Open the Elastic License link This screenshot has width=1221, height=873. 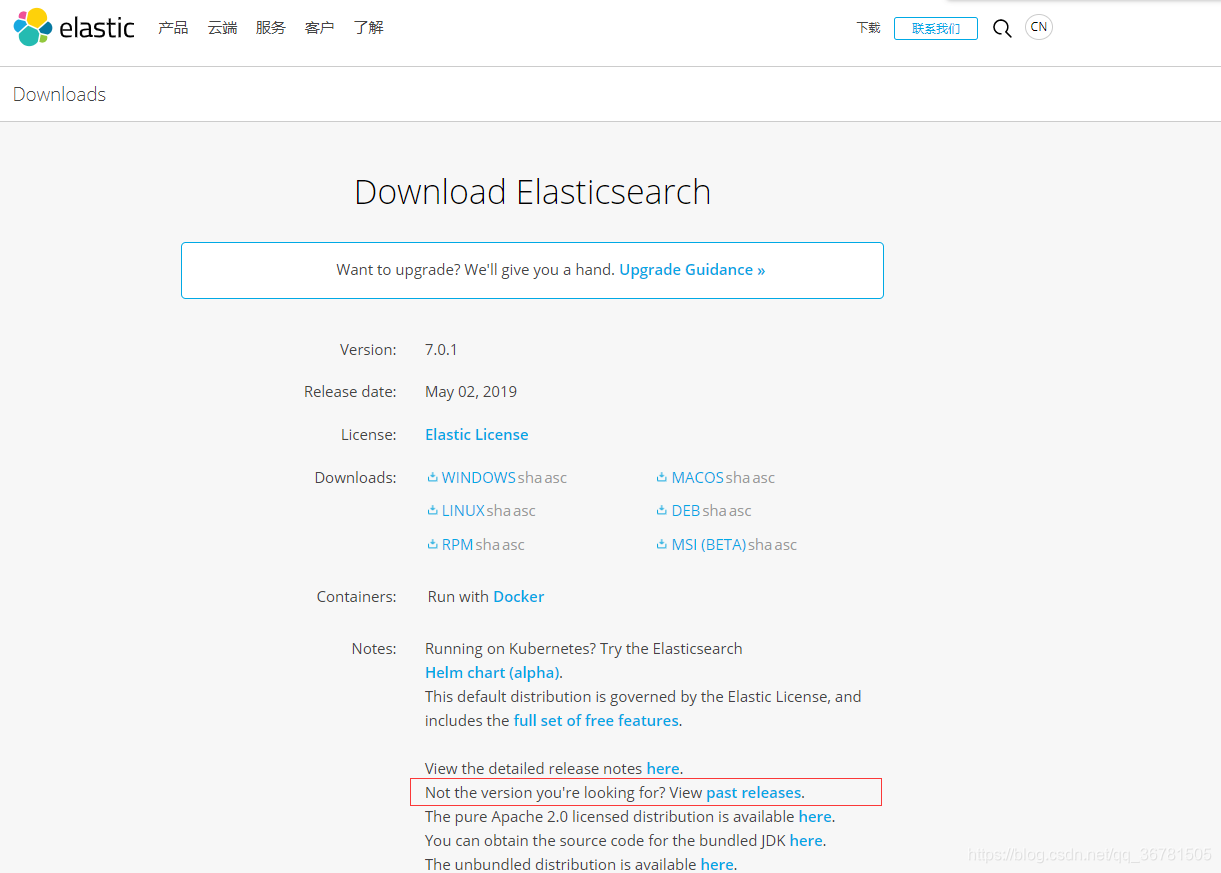[x=477, y=435]
